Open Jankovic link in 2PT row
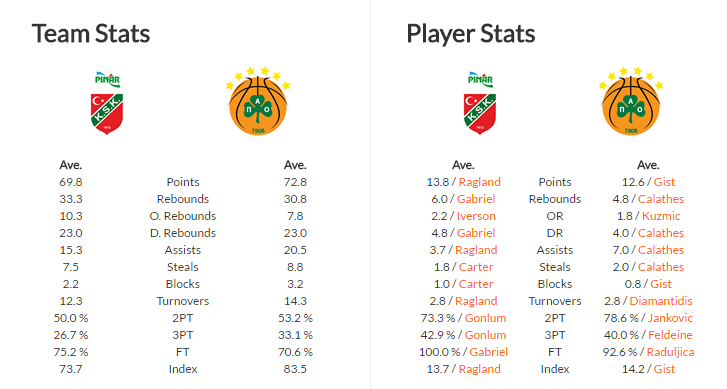Image resolution: width=727 pixels, height=389 pixels. [670, 318]
